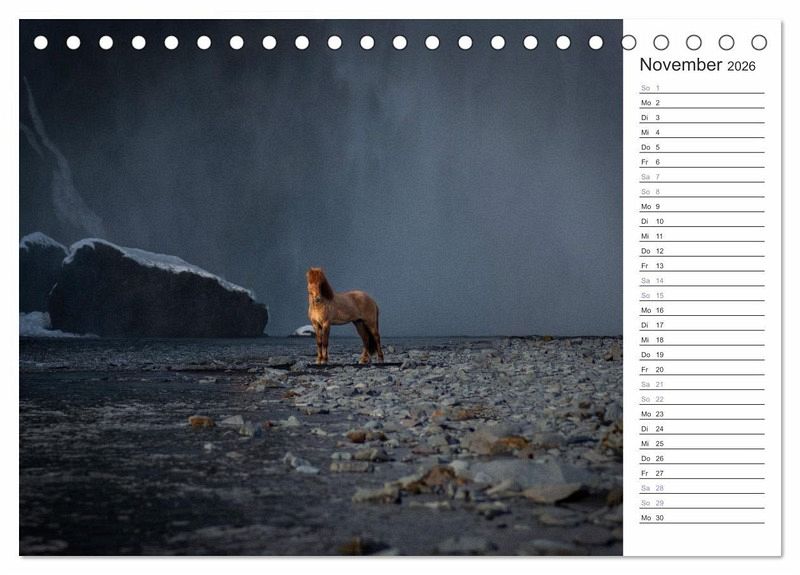Click the first binding hole at top-left
This screenshot has height=575, width=800.
click(41, 43)
